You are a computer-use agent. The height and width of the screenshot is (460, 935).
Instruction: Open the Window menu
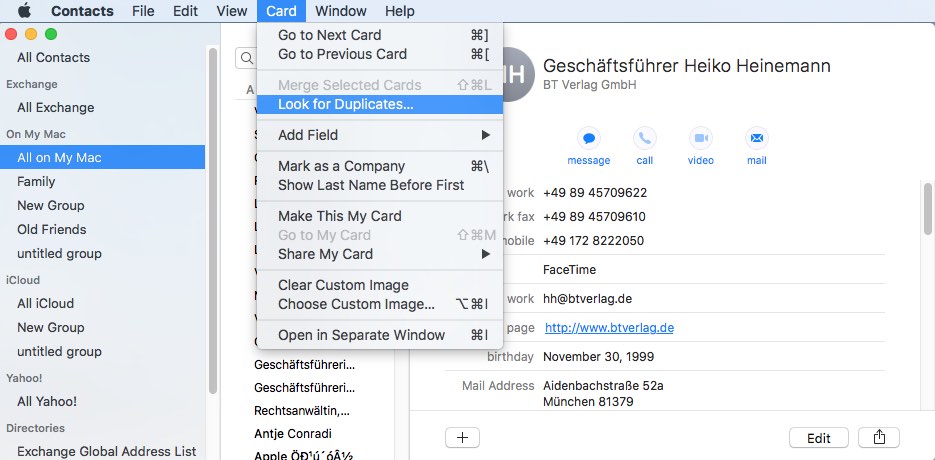(x=341, y=11)
